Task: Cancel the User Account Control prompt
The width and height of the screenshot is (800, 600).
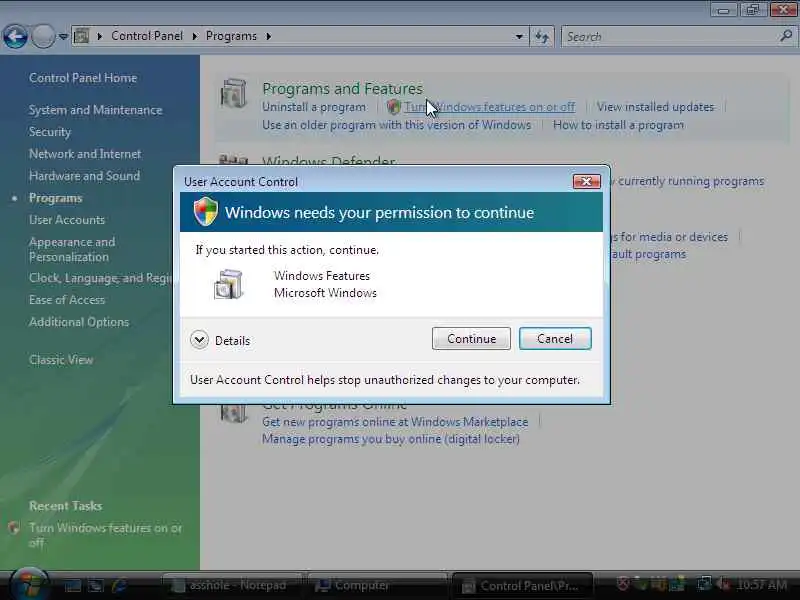Action: [555, 339]
